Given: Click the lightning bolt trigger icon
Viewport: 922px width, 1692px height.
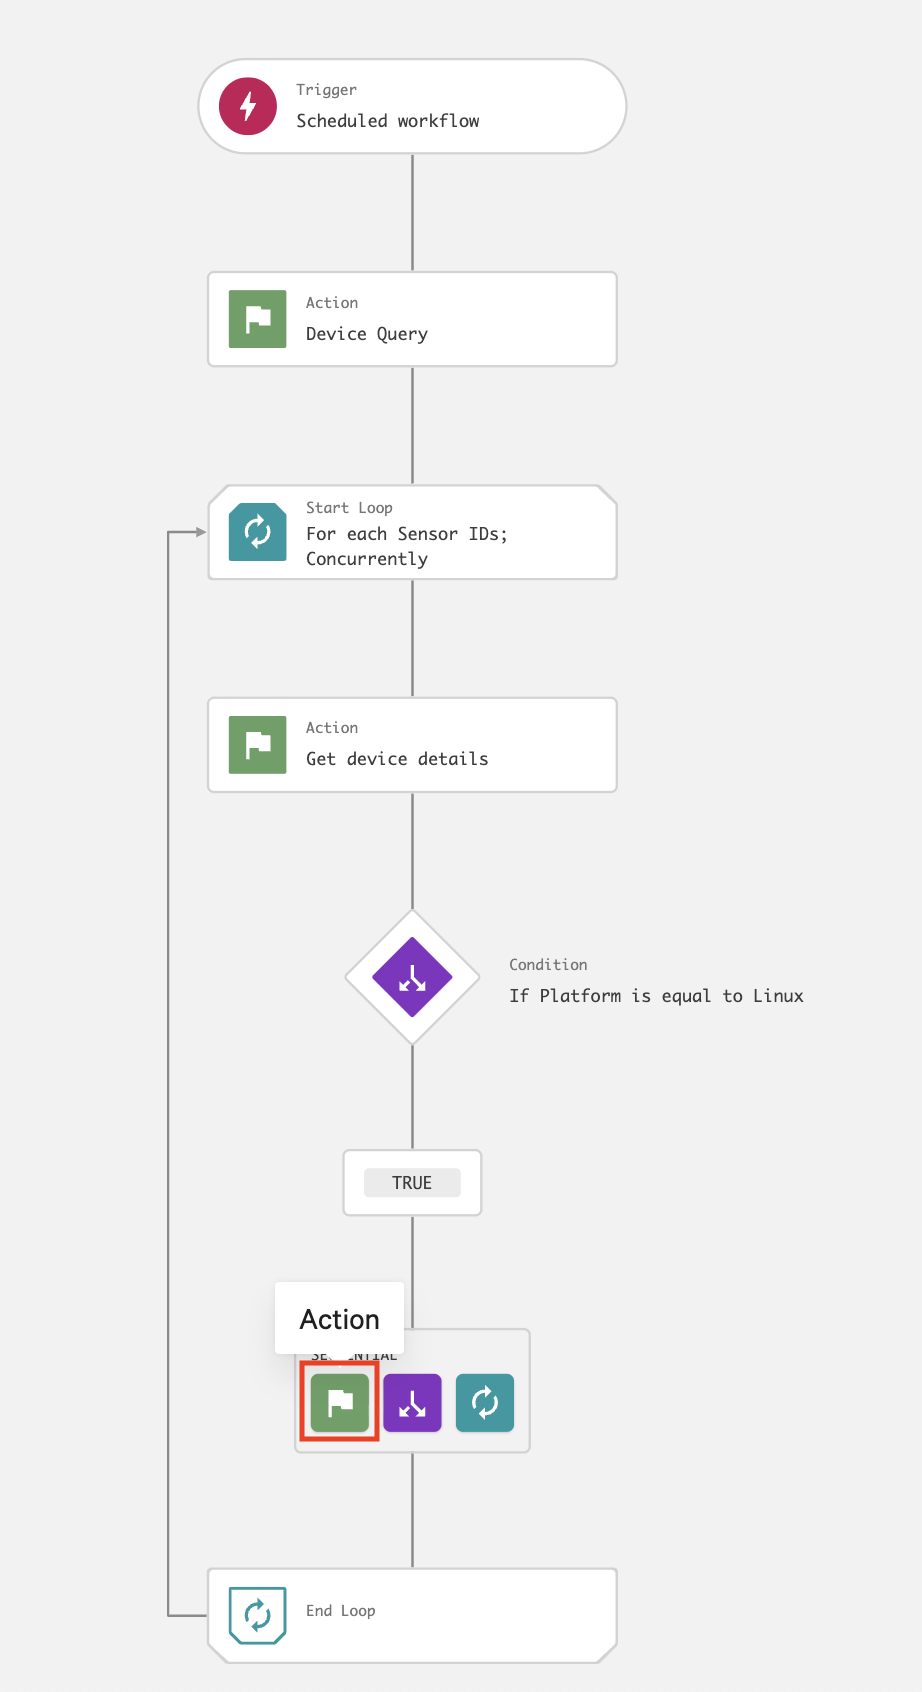Looking at the screenshot, I should point(248,106).
